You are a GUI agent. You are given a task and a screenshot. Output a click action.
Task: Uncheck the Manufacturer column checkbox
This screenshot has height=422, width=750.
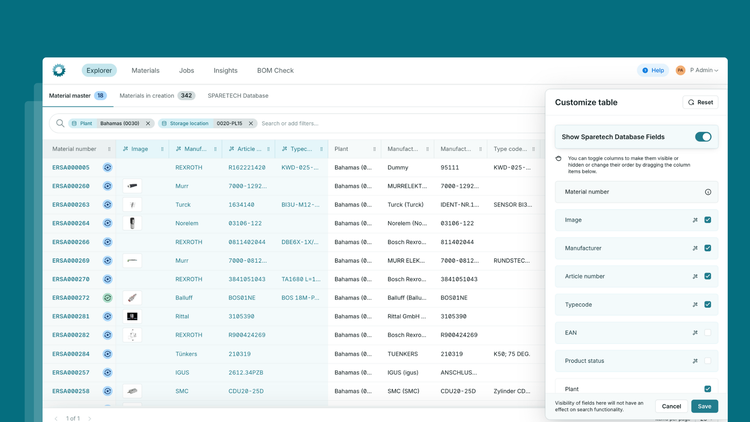708,248
